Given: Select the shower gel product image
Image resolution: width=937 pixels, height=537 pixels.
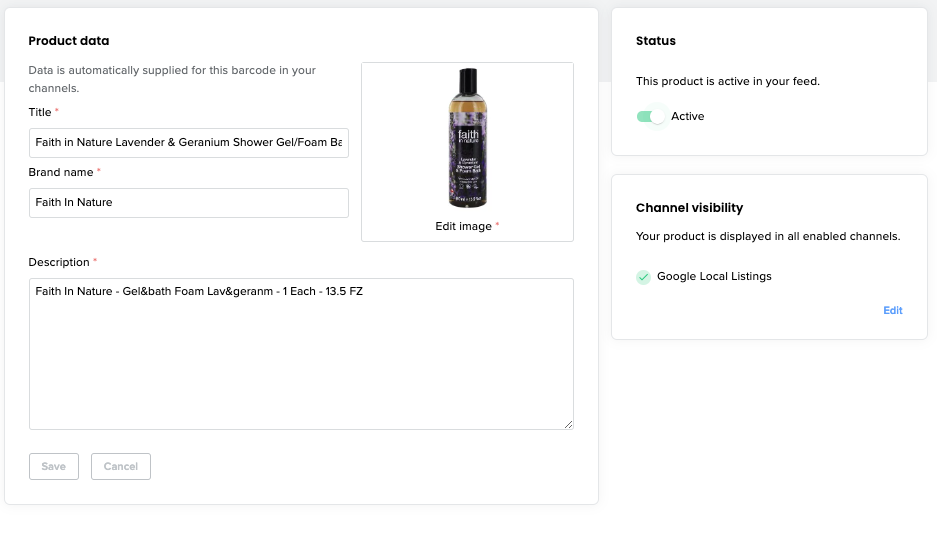Looking at the screenshot, I should 467,138.
